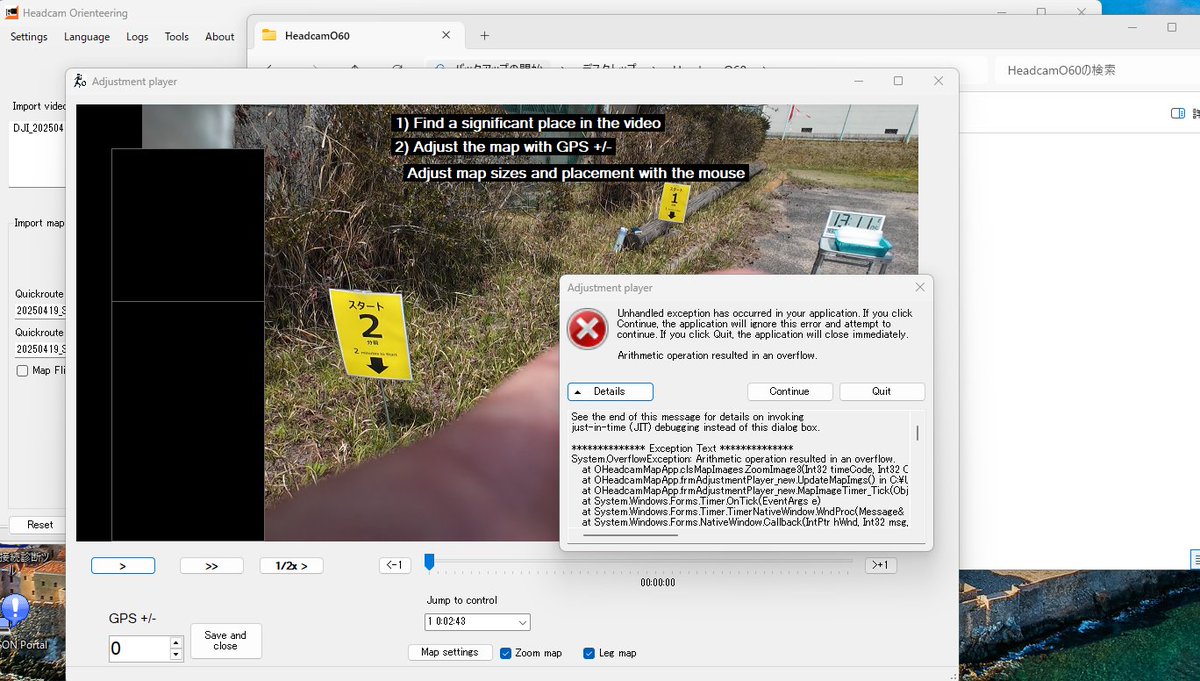Viewport: 1200px width, 681px height.
Task: Play the video with the > button
Action: (x=123, y=566)
